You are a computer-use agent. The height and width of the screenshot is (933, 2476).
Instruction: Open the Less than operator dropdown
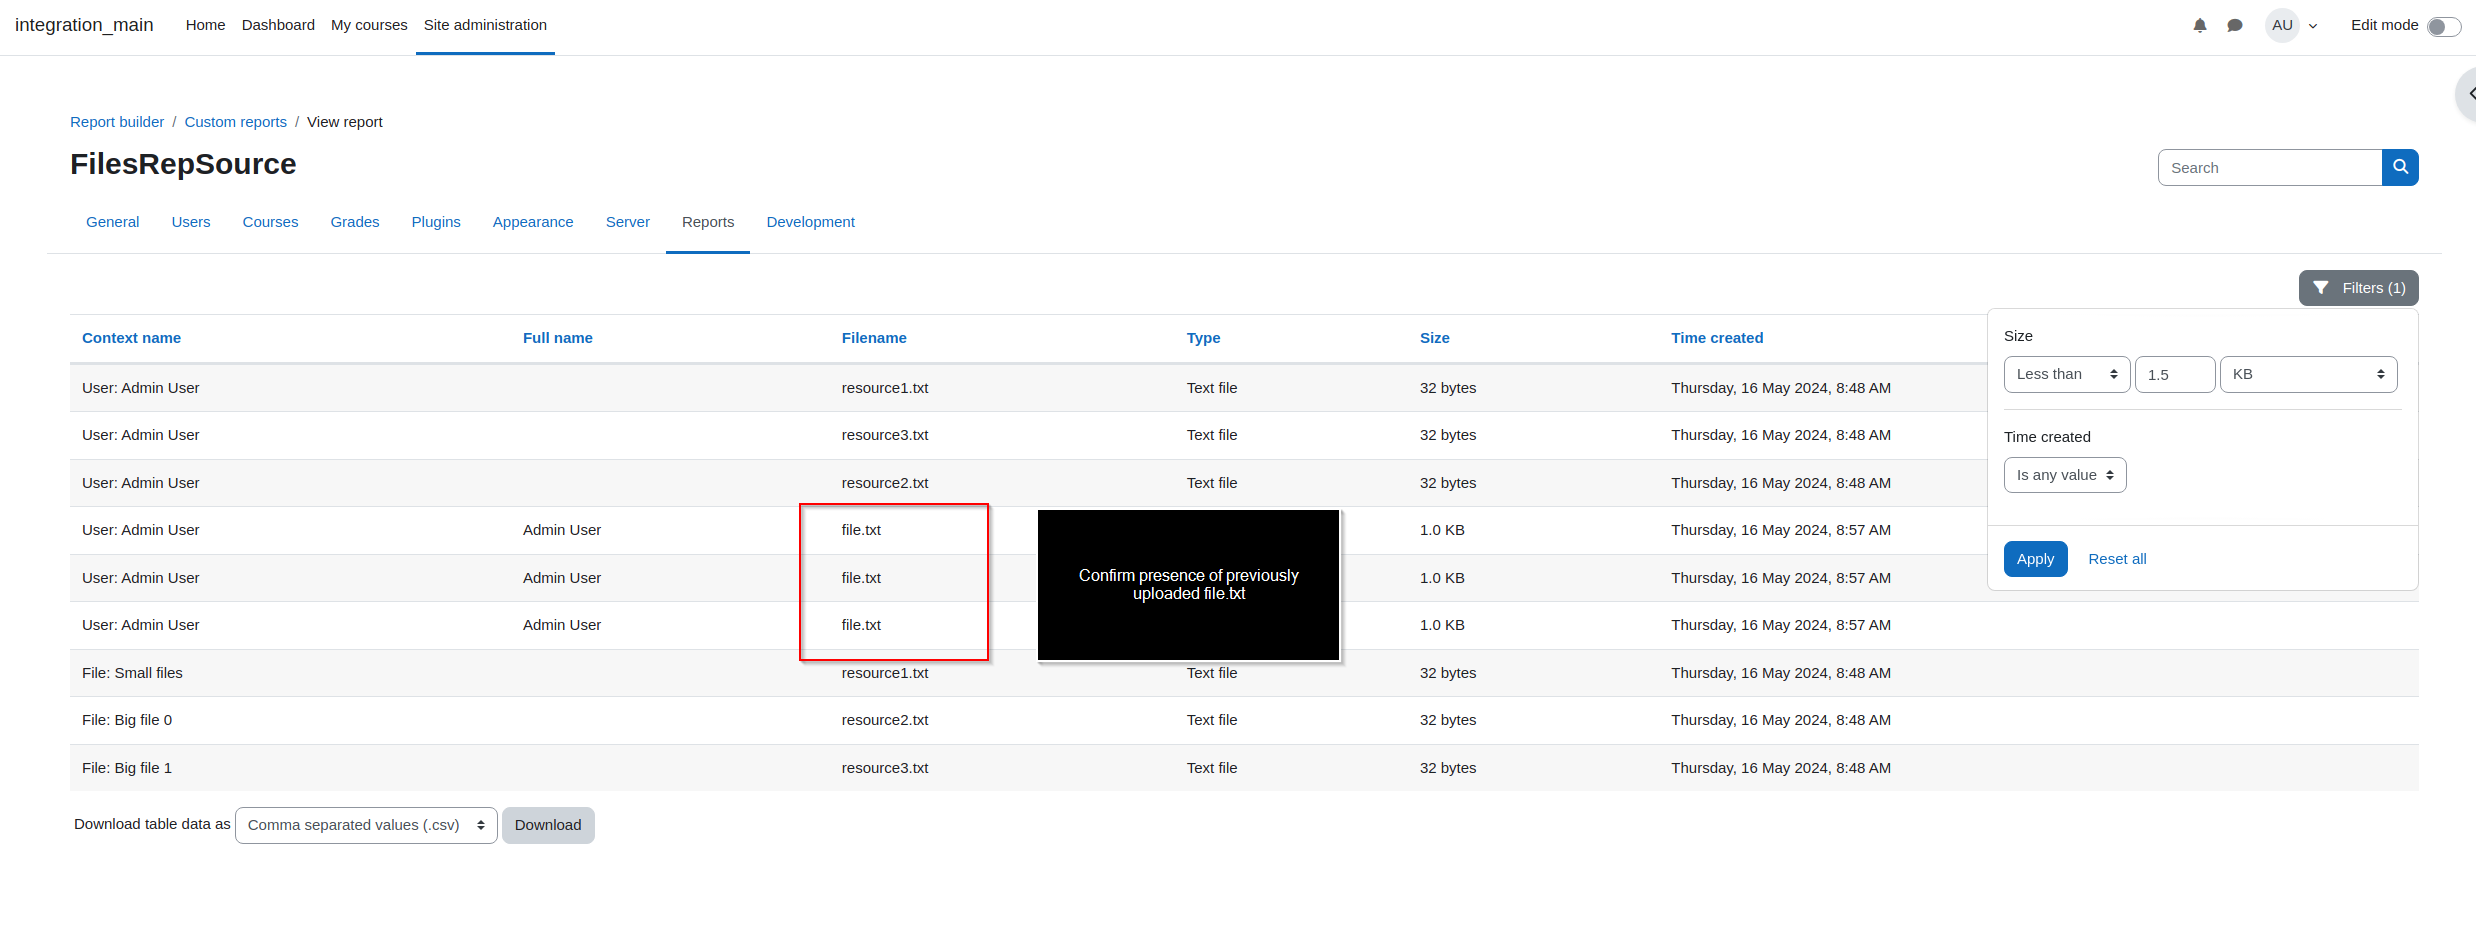[x=2067, y=375]
